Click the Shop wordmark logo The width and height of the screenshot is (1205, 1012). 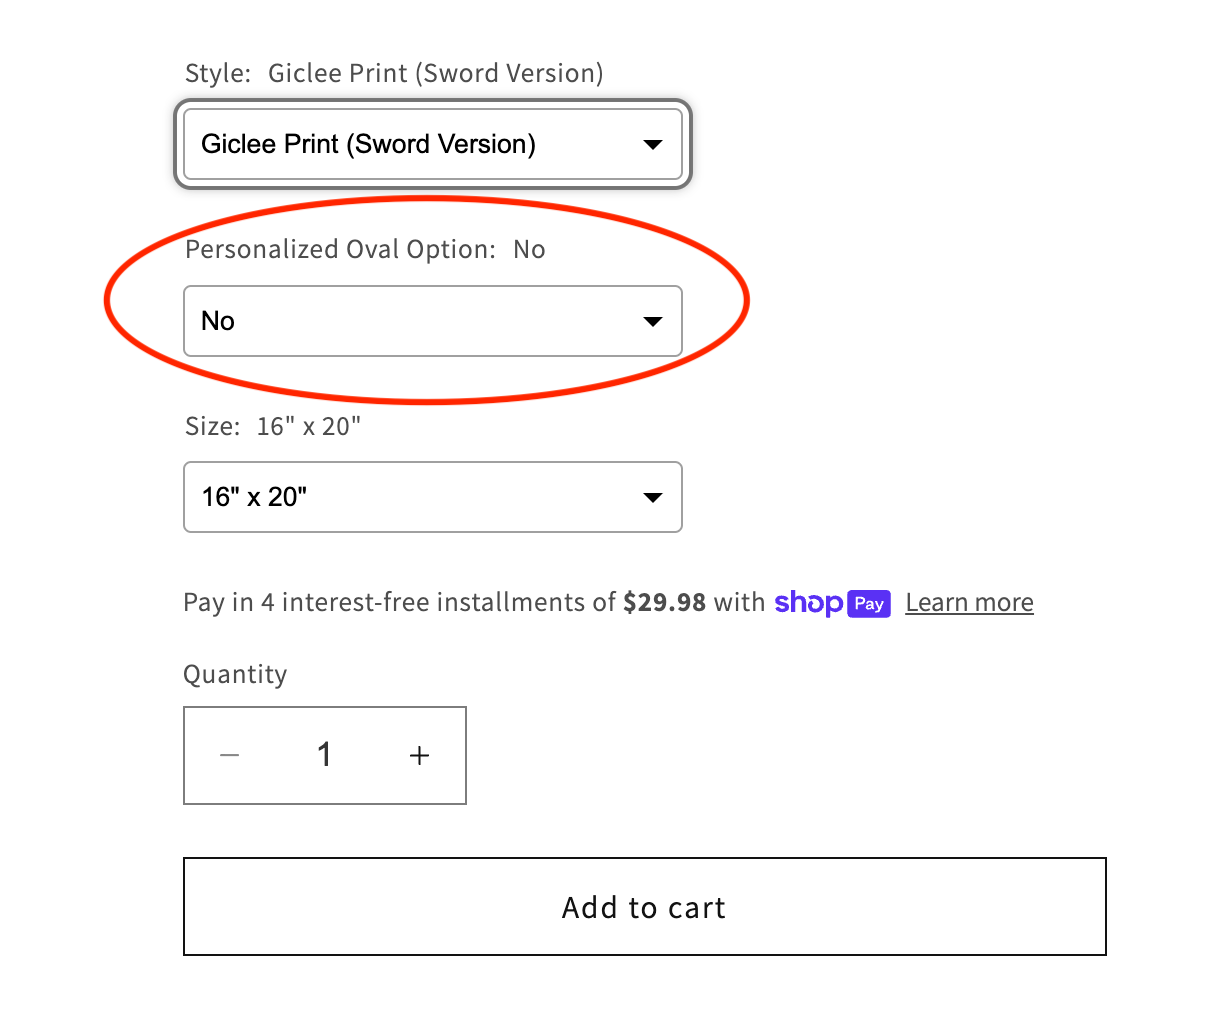[808, 602]
